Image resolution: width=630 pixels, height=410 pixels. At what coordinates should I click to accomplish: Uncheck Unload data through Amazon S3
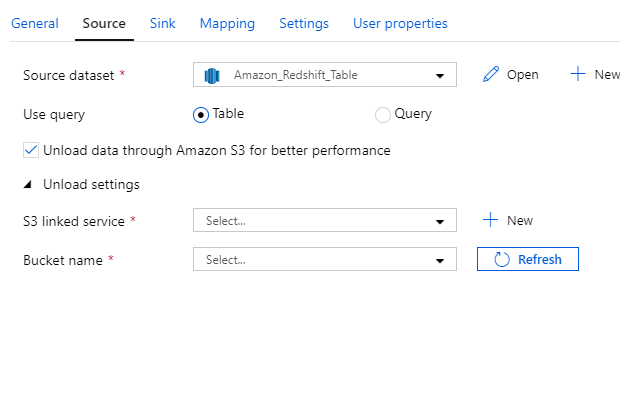[x=31, y=151]
